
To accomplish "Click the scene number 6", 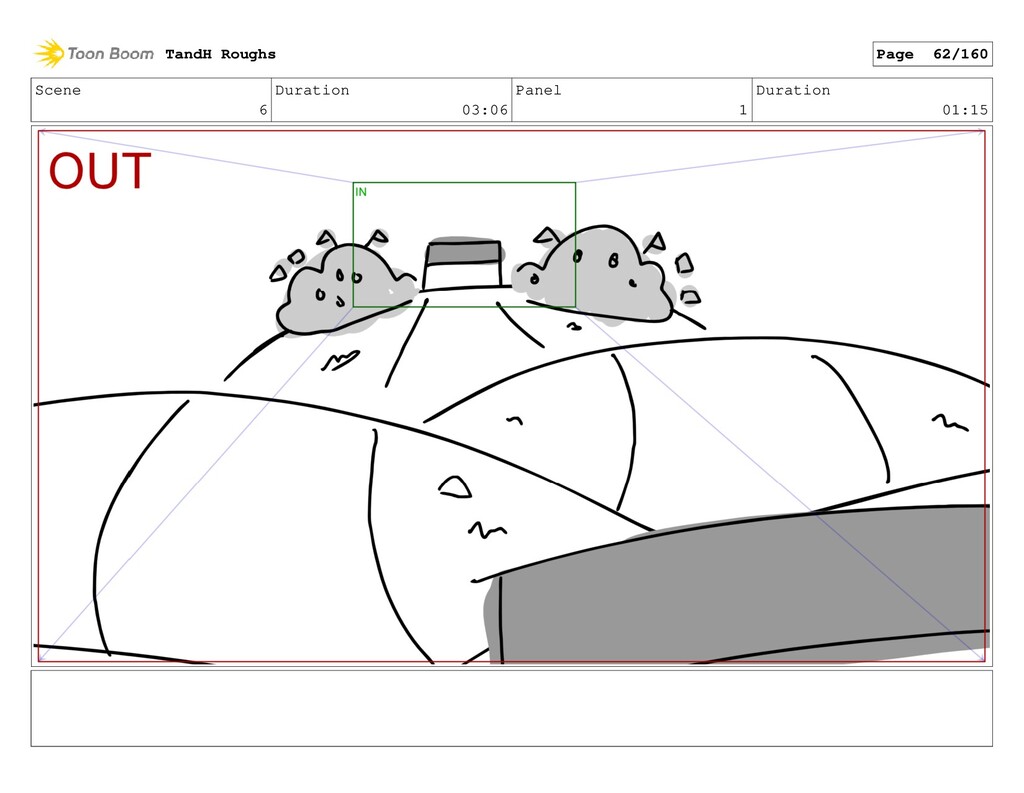I will [263, 110].
